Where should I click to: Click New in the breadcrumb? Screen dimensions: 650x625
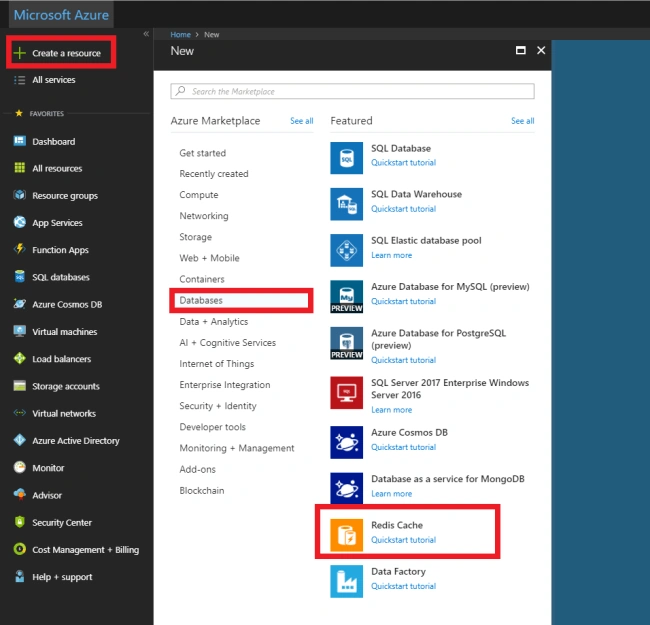click(x=211, y=34)
